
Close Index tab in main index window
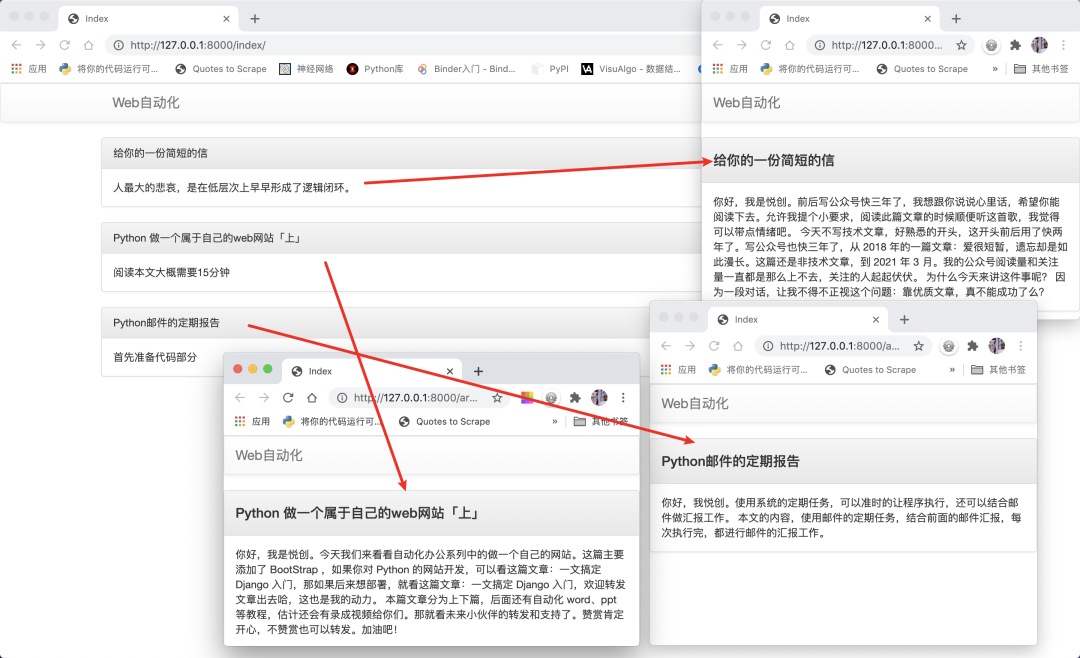click(x=227, y=19)
